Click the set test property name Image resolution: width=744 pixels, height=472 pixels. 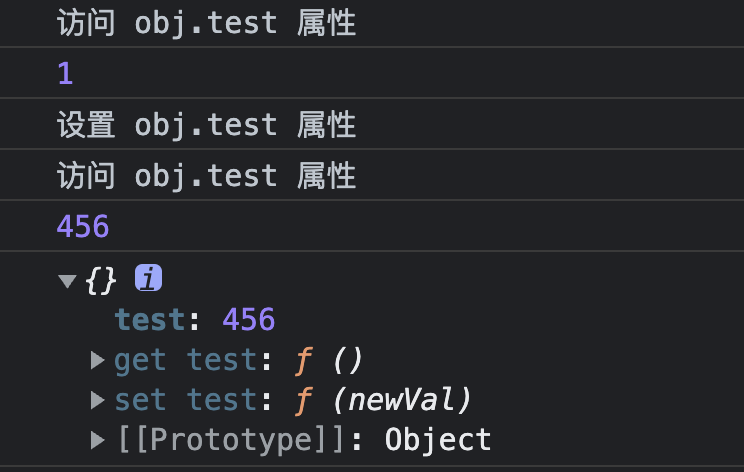pos(186,400)
